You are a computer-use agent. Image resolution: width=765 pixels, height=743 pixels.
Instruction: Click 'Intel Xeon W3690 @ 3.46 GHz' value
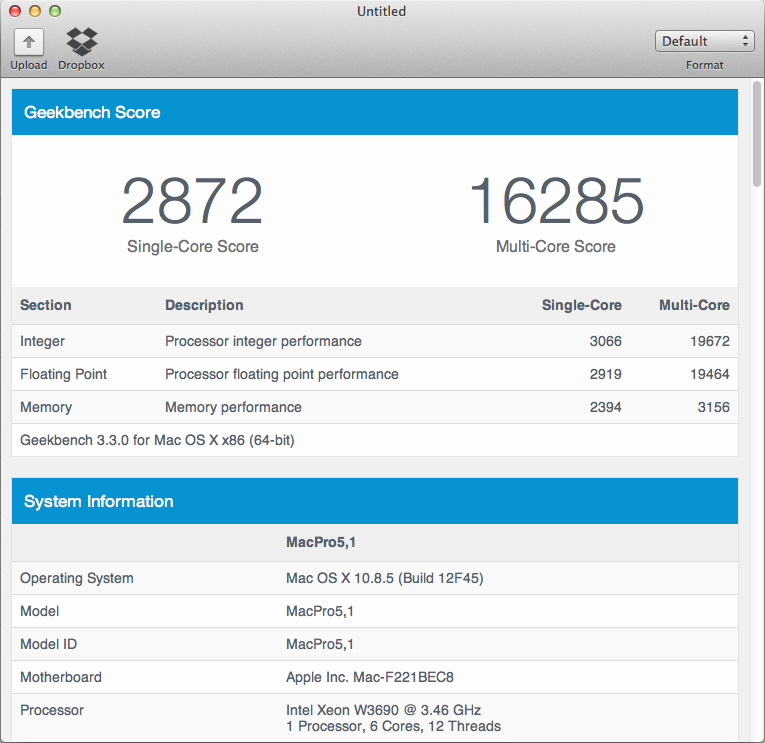383,710
